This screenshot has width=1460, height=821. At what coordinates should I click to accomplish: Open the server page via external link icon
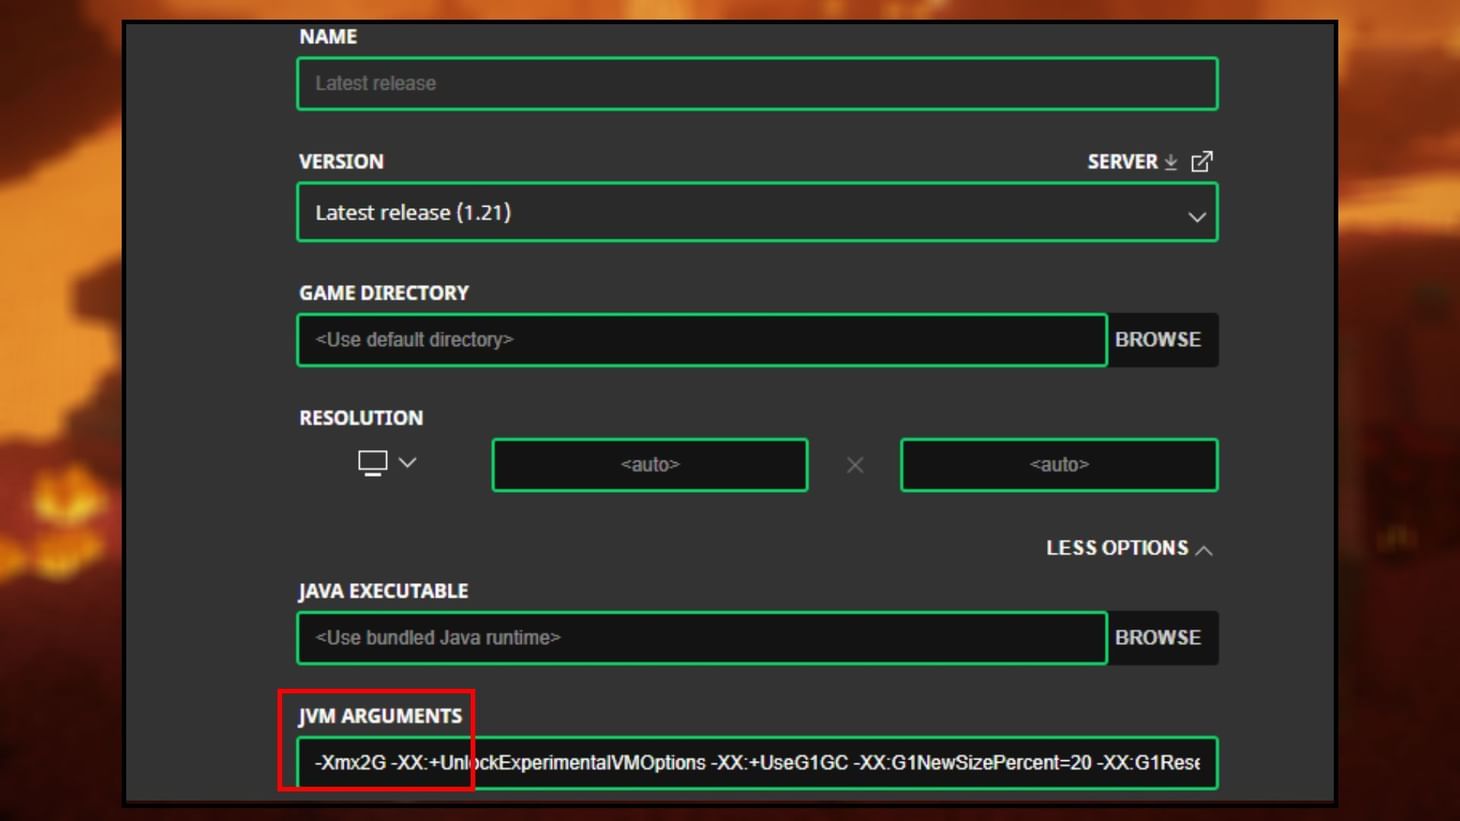1203,160
